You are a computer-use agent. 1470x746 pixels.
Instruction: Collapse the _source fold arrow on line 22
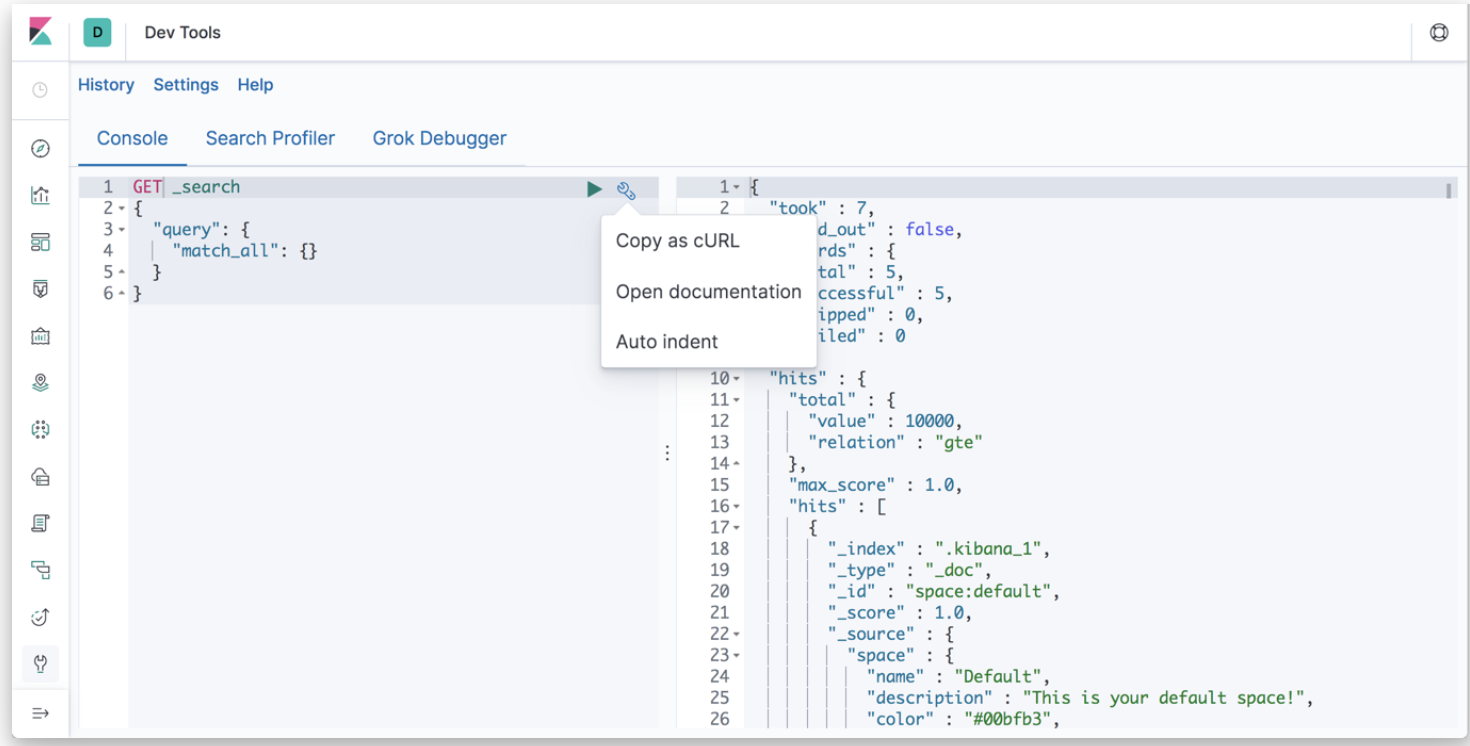[737, 634]
